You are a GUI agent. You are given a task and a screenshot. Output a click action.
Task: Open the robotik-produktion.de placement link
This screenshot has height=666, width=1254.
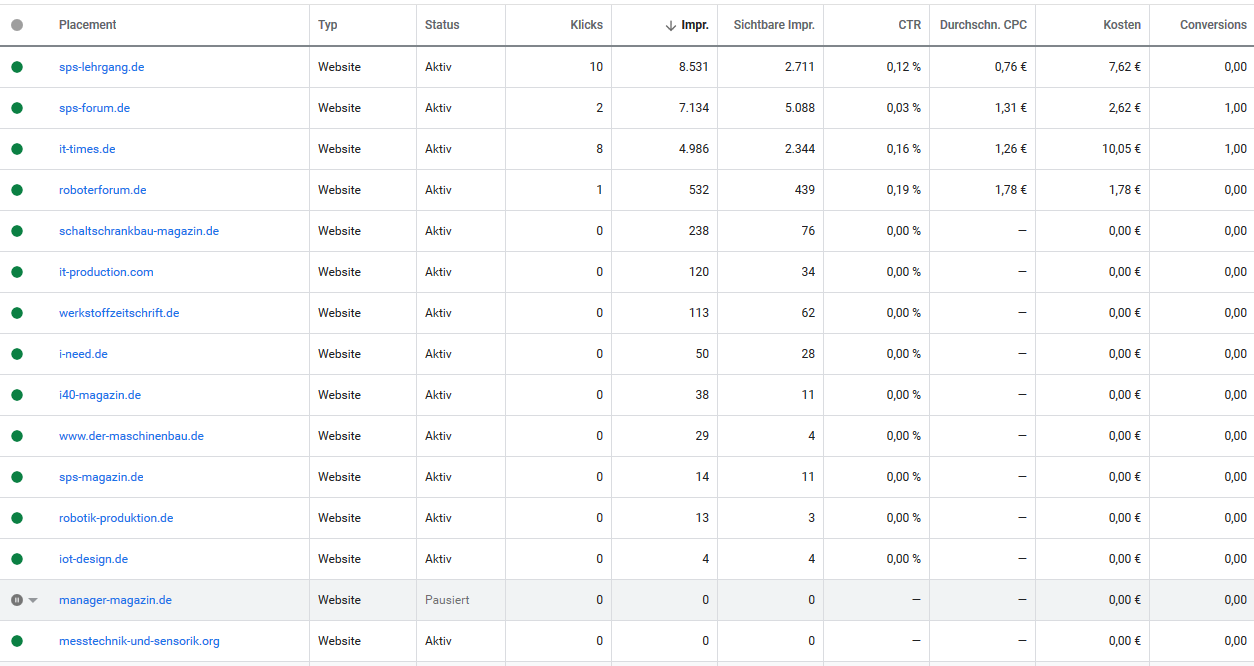click(116, 518)
